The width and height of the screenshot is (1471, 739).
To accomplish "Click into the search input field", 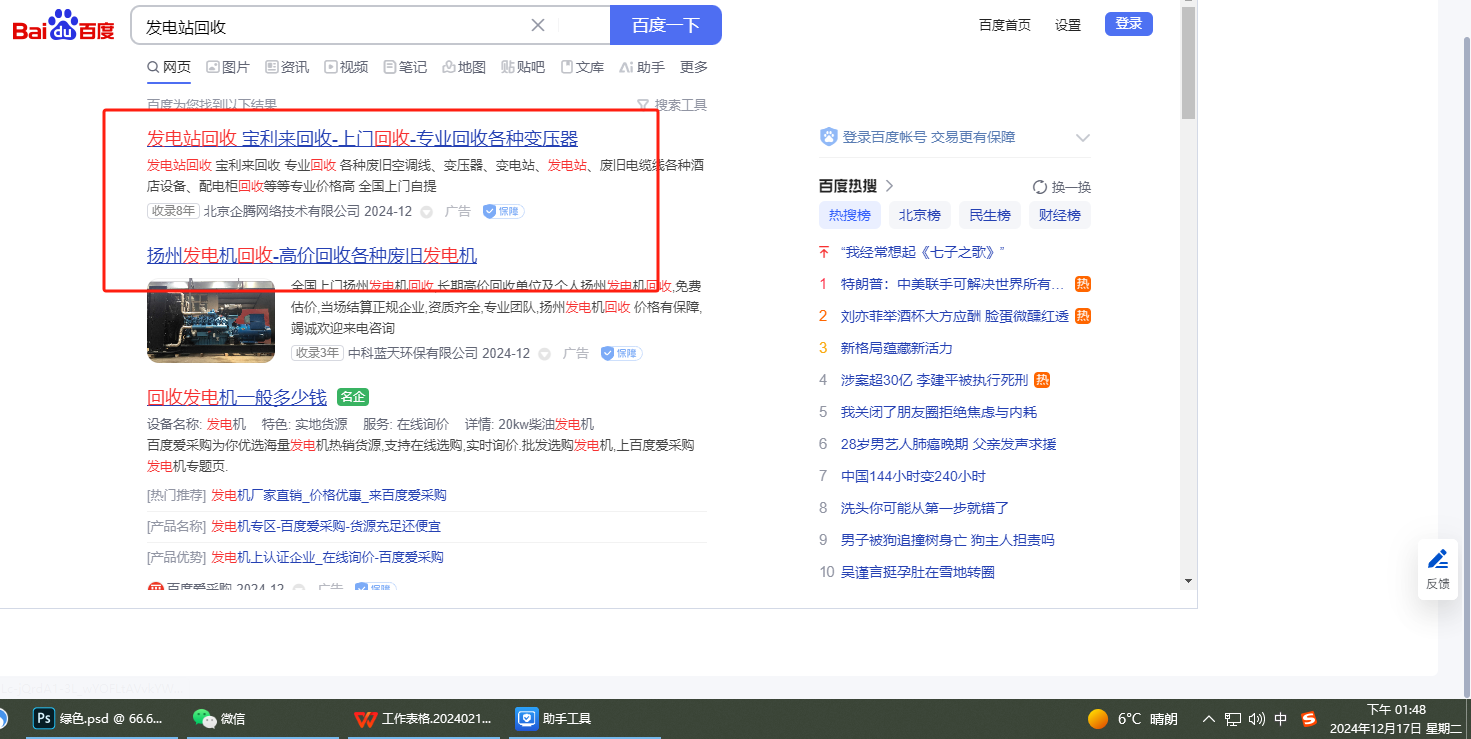I will (x=330, y=26).
